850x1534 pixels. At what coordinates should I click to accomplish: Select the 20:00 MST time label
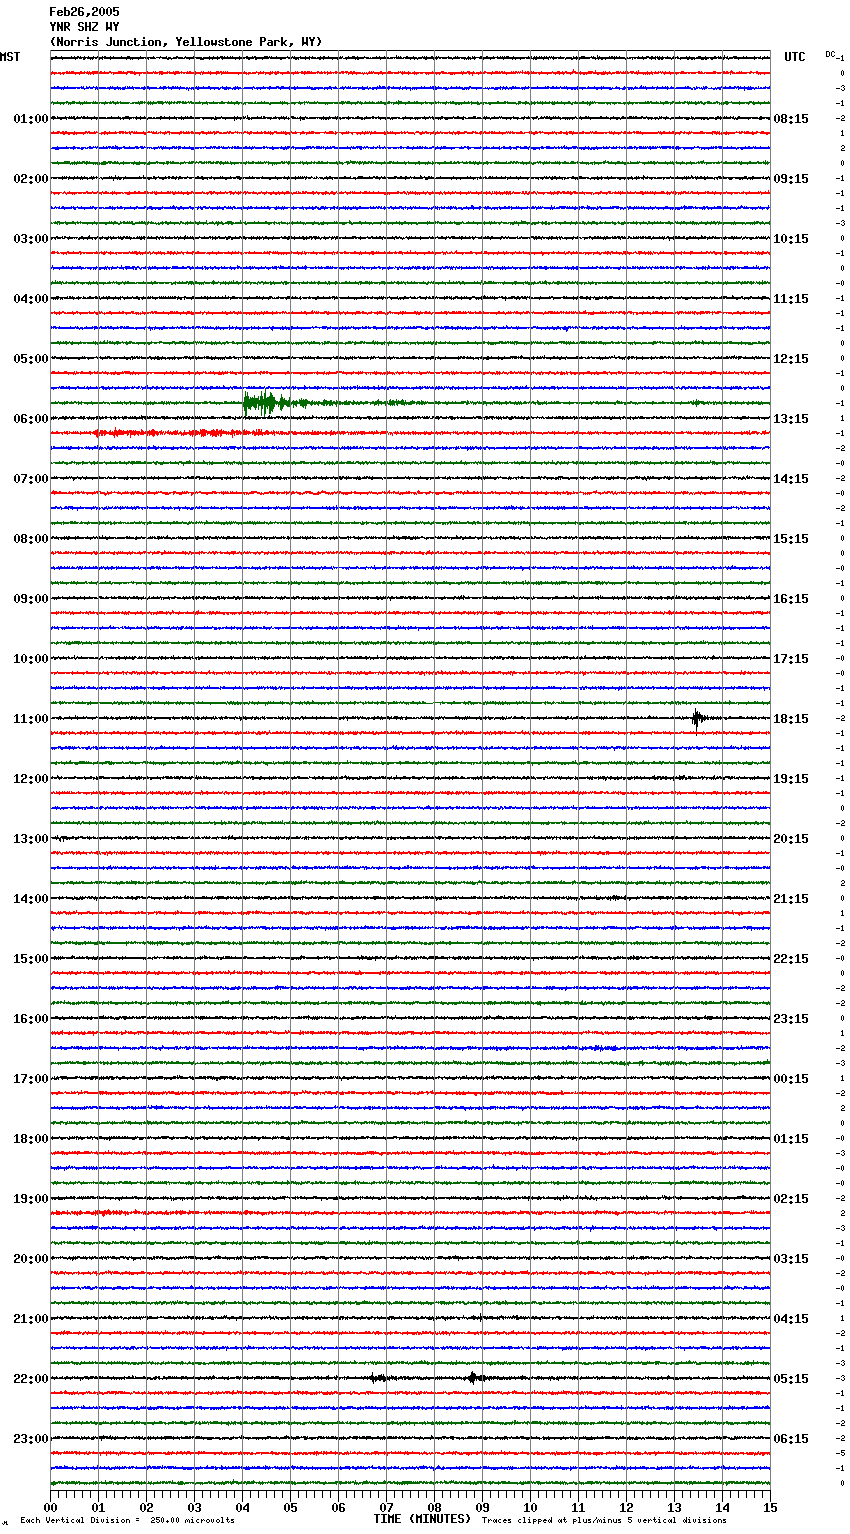click(x=31, y=1259)
